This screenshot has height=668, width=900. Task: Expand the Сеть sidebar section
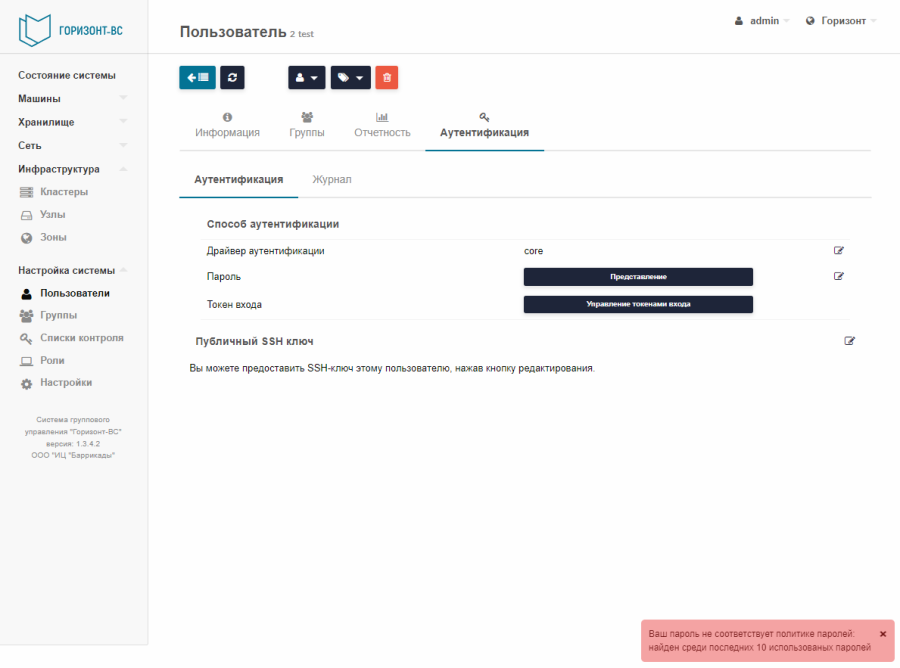point(72,146)
